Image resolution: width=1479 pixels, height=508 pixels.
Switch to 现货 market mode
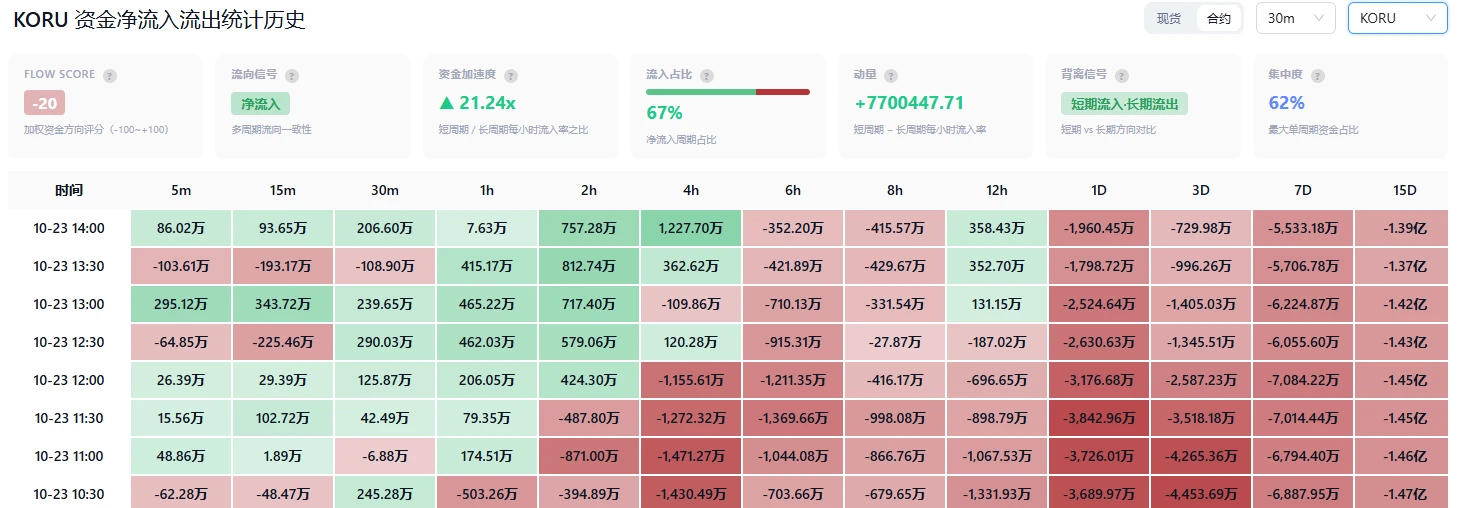pyautogui.click(x=1169, y=18)
